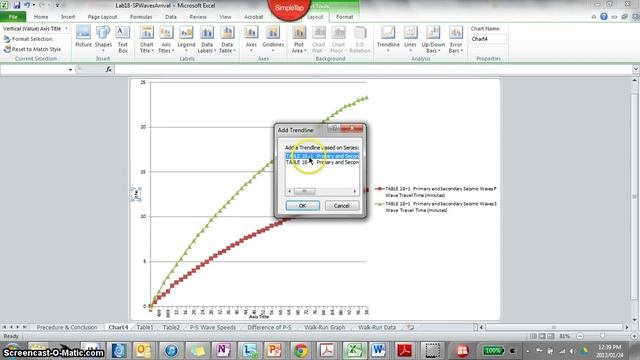640x360 pixels.
Task: Switch to the View tab
Action: tap(225, 17)
